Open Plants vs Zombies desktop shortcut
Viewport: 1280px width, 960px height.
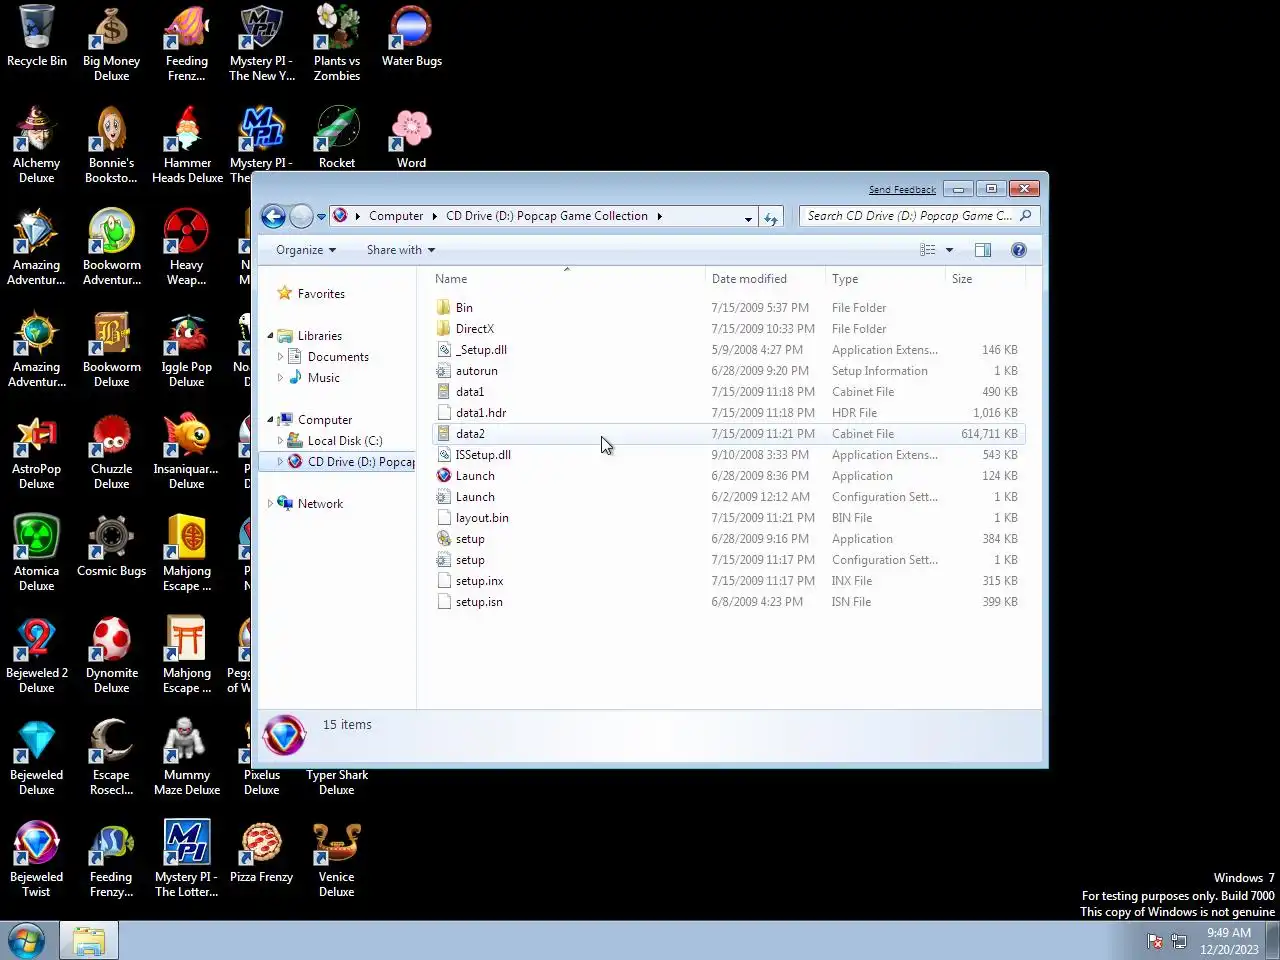[337, 44]
